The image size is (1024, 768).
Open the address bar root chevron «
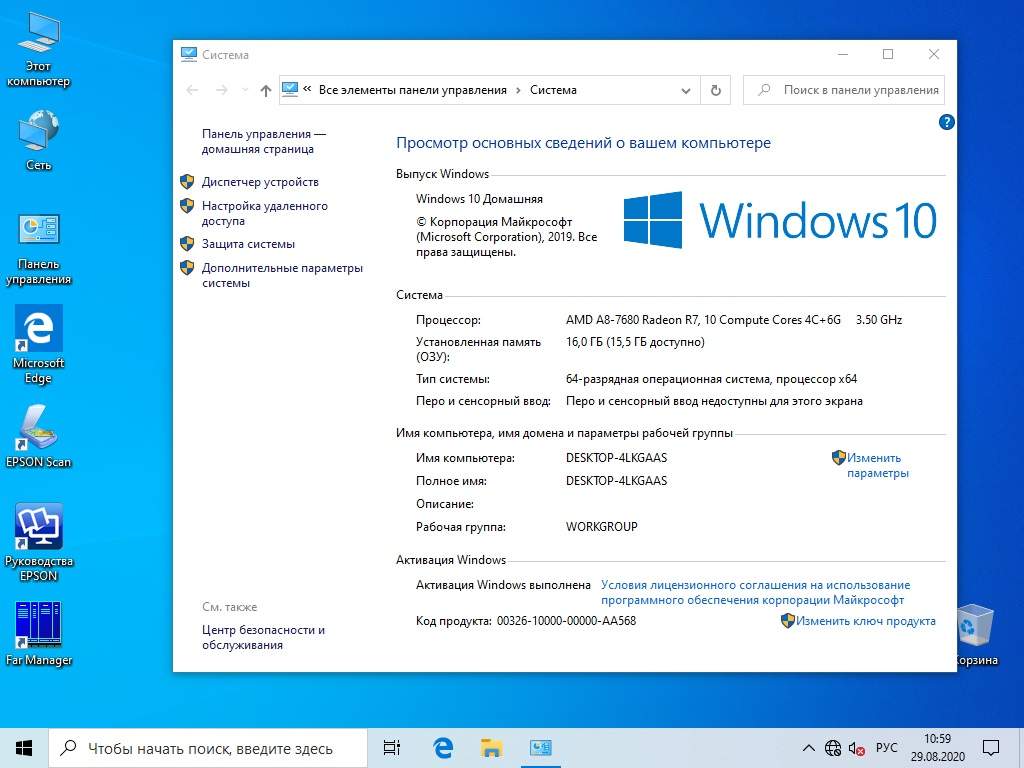pos(307,89)
